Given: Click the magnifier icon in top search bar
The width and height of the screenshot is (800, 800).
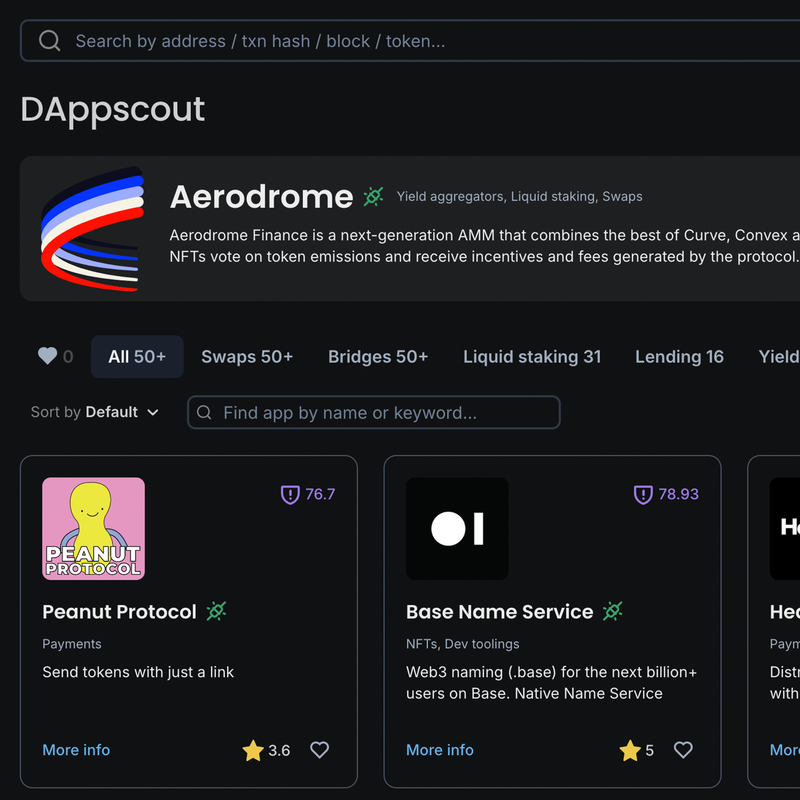Looking at the screenshot, I should pyautogui.click(x=49, y=41).
